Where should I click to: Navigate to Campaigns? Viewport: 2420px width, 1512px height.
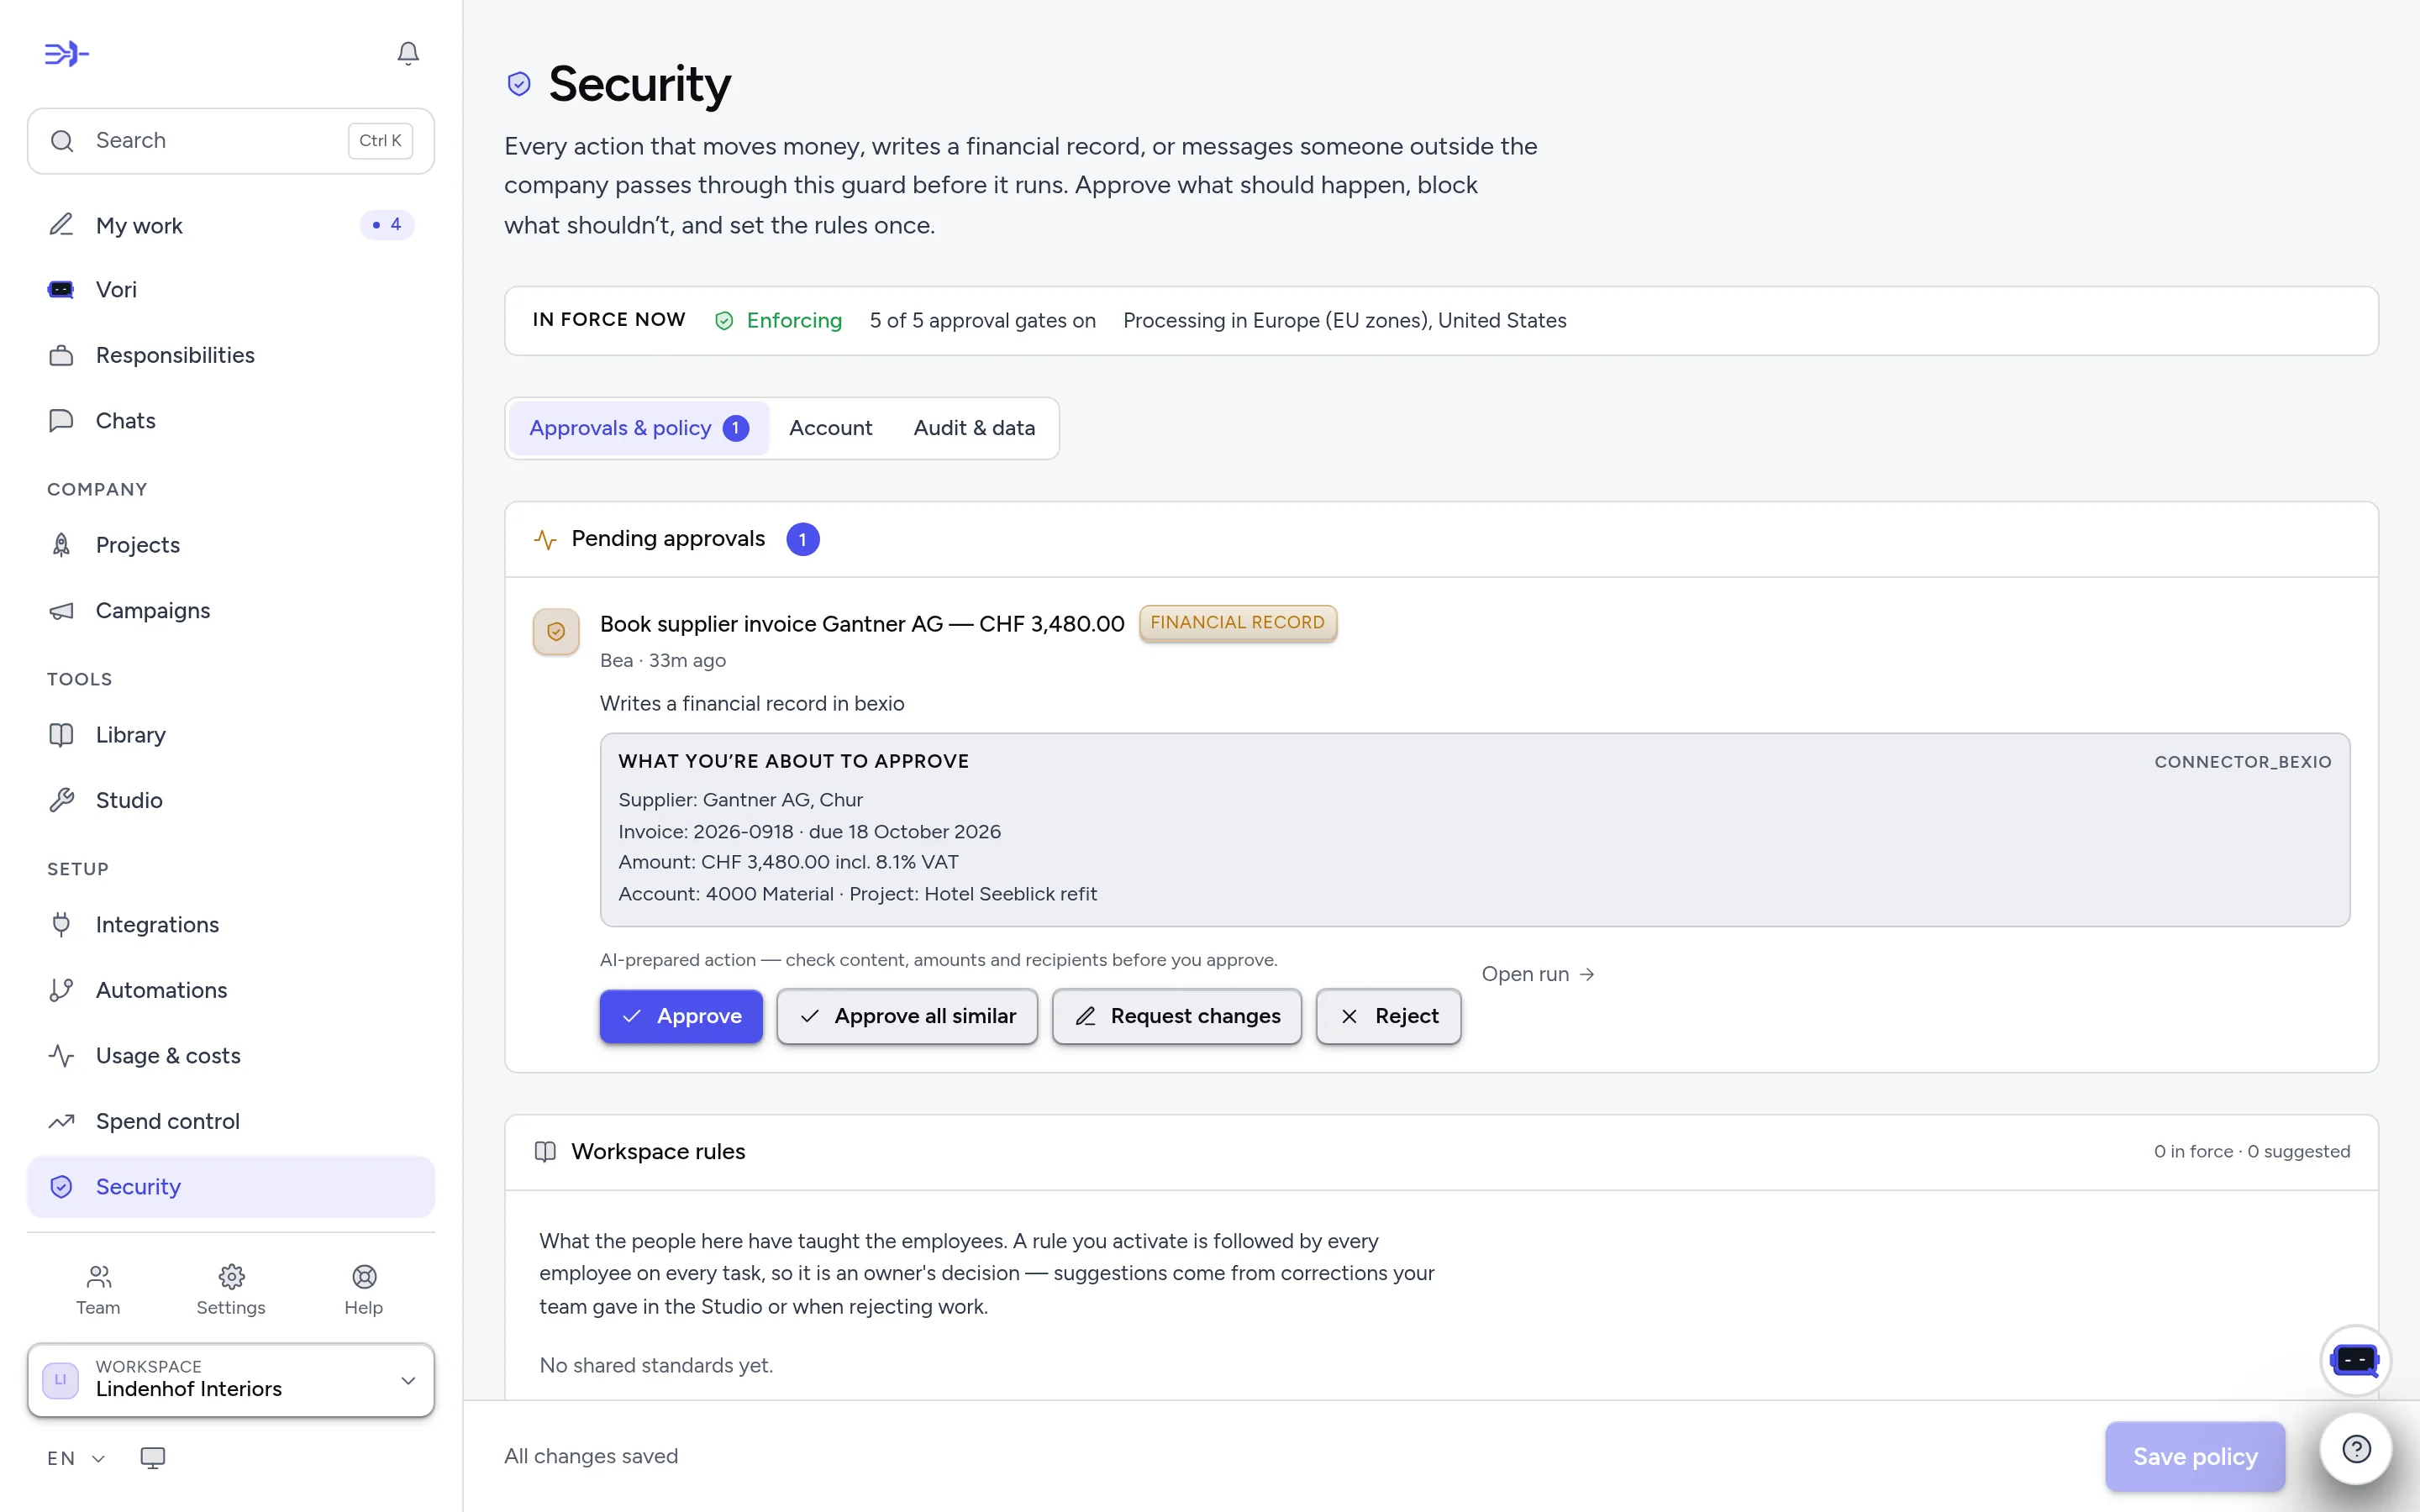[231, 611]
